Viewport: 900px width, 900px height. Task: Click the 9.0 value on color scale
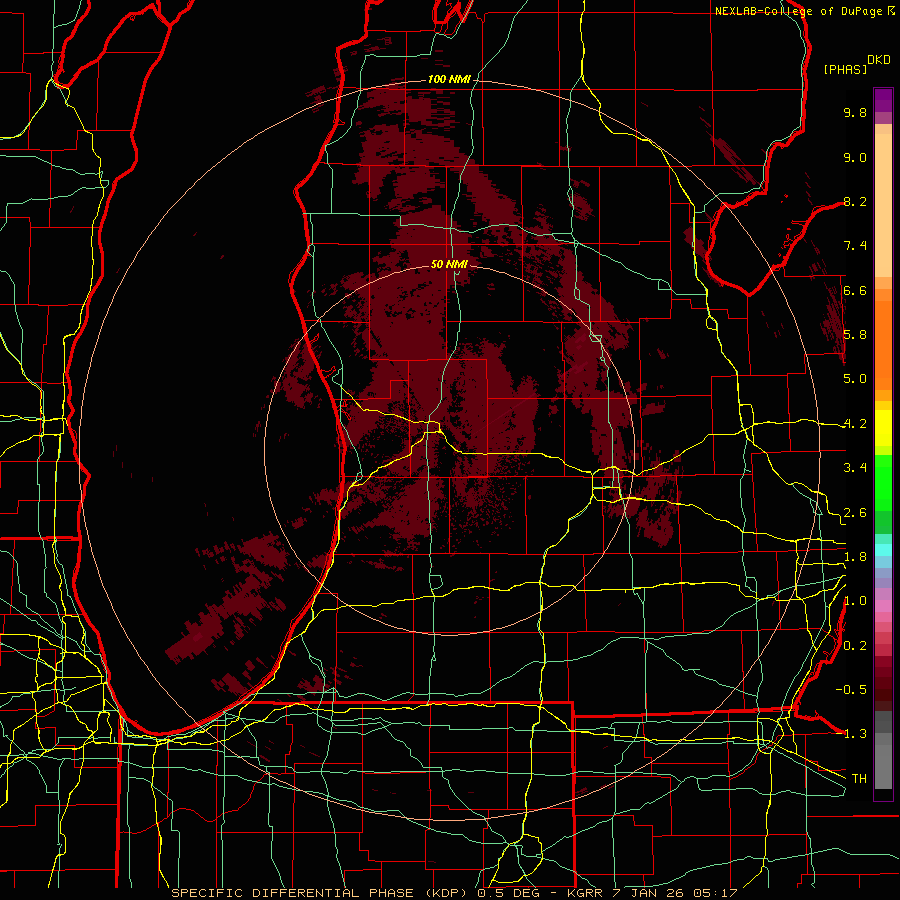(x=855, y=157)
